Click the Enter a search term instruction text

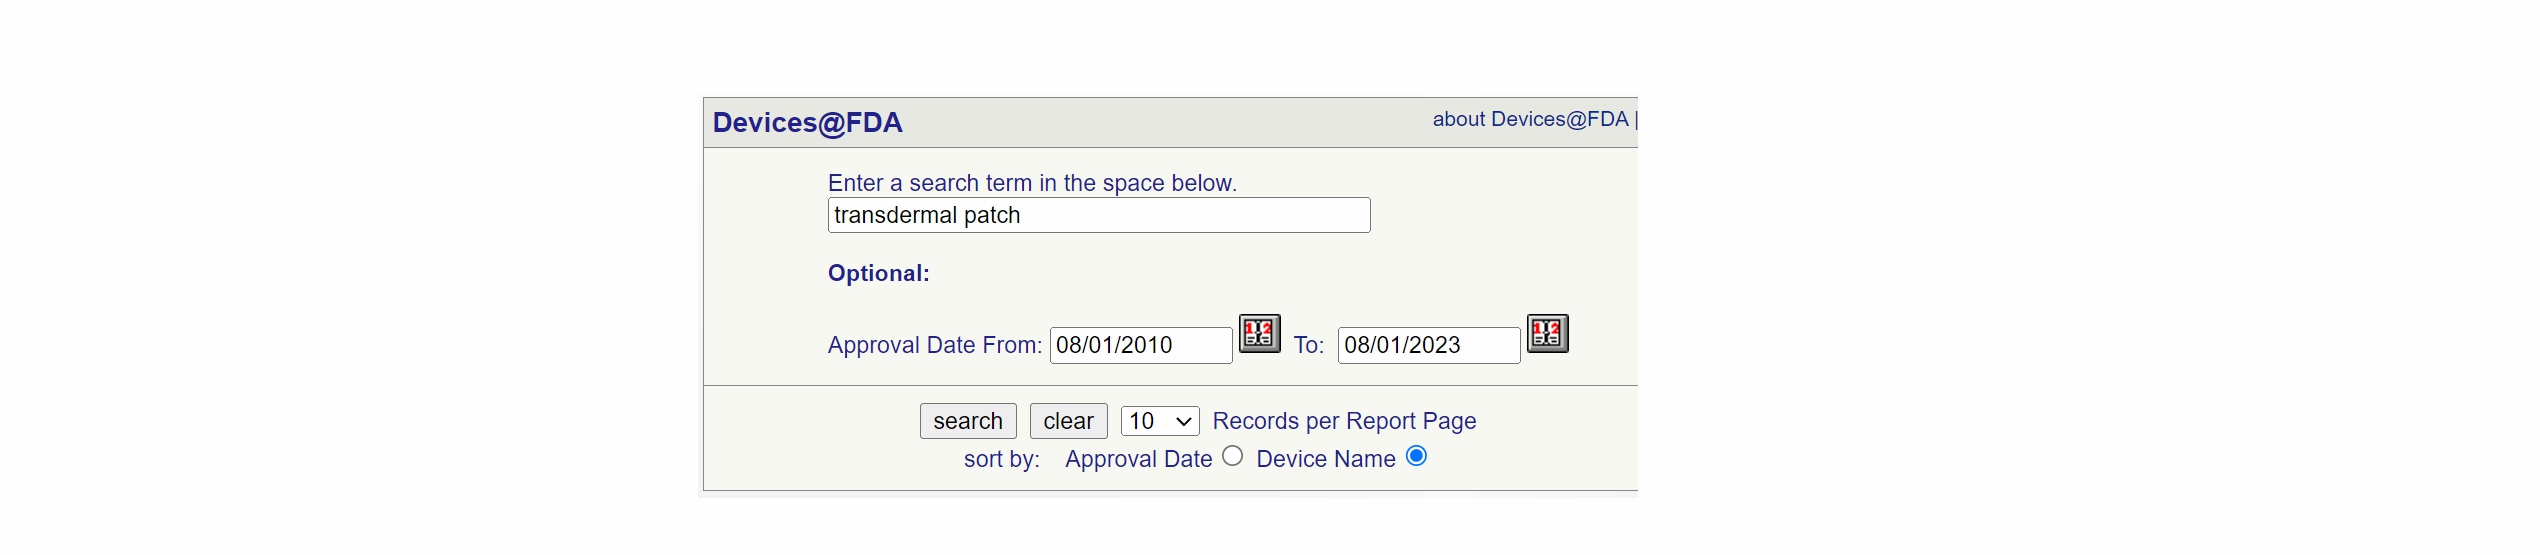1032,183
